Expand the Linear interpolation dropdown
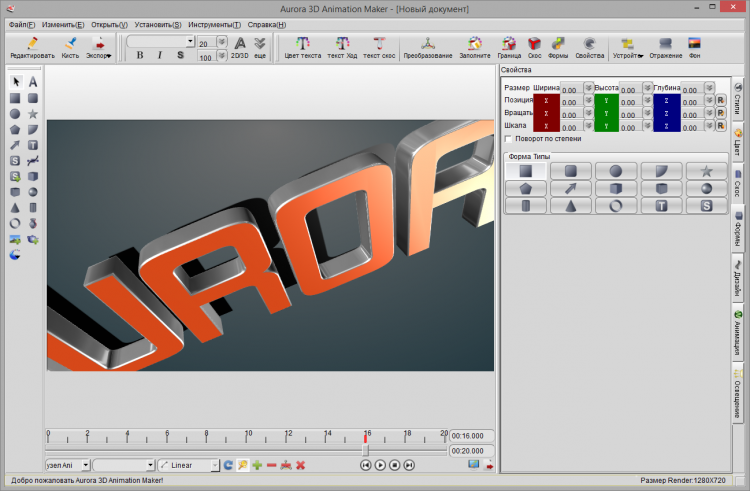This screenshot has height=491, width=750. click(x=214, y=465)
